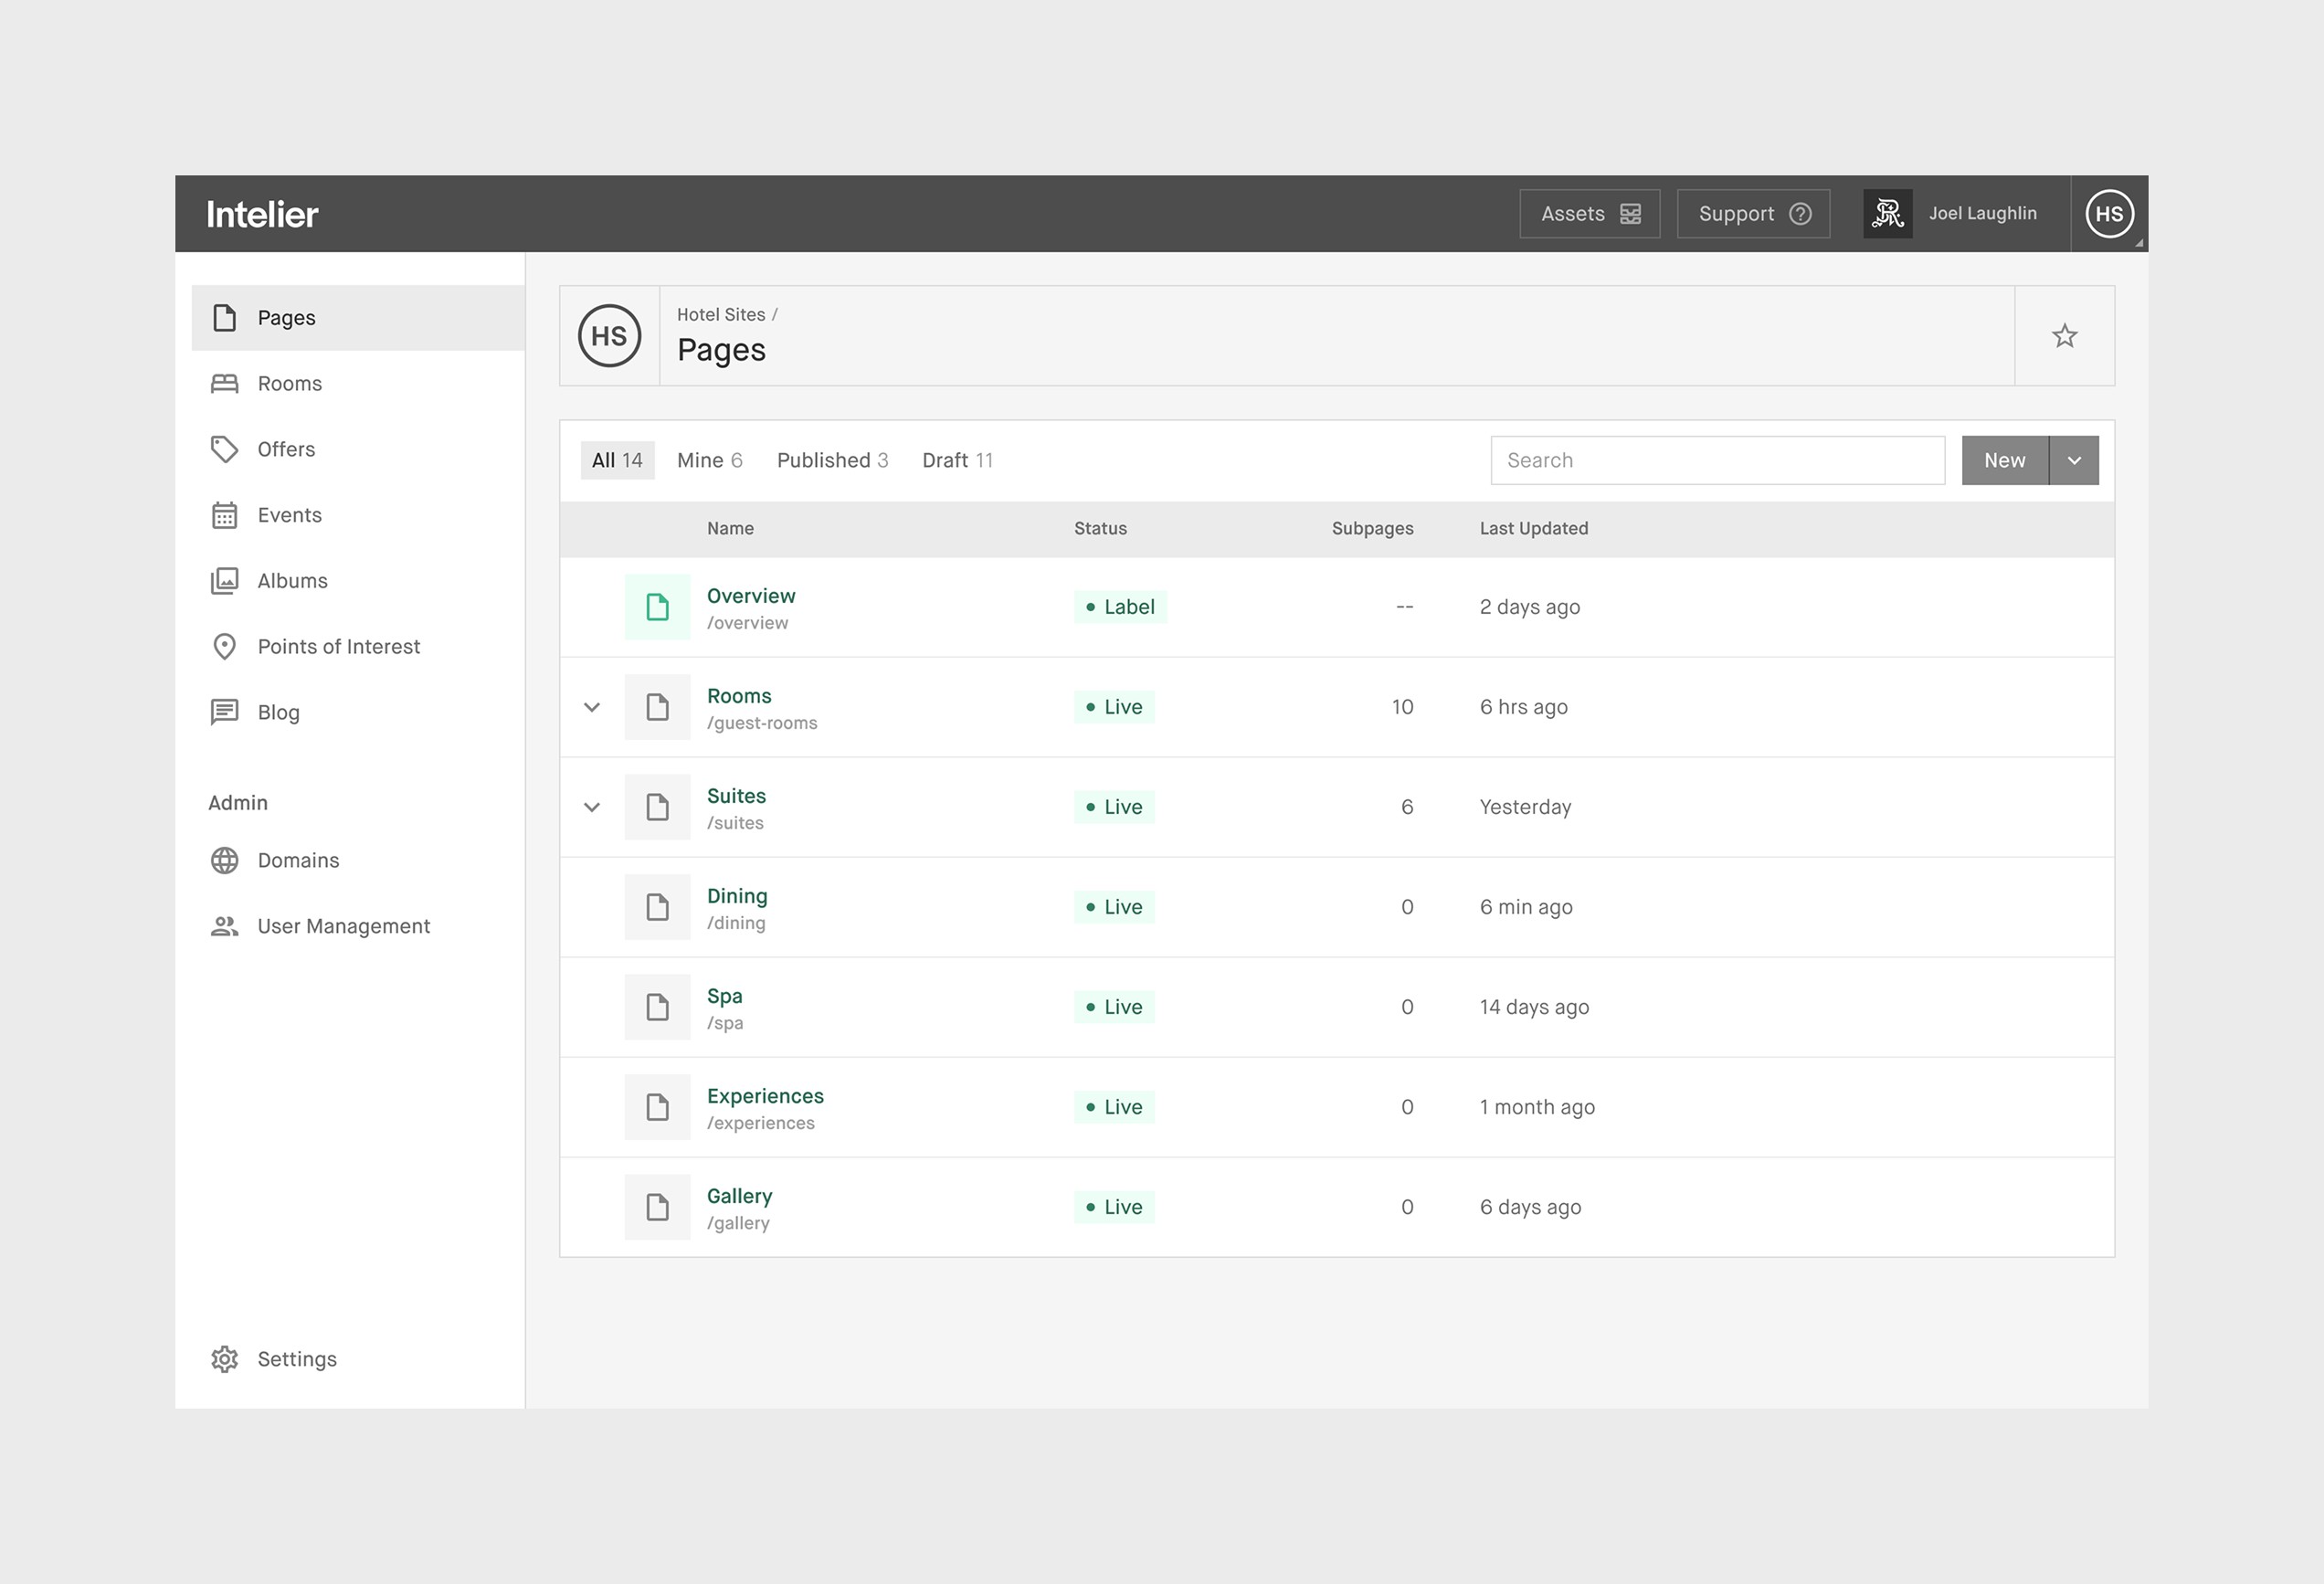Select the Rooms icon in the sidebar
This screenshot has width=2324, height=1584.
[225, 383]
